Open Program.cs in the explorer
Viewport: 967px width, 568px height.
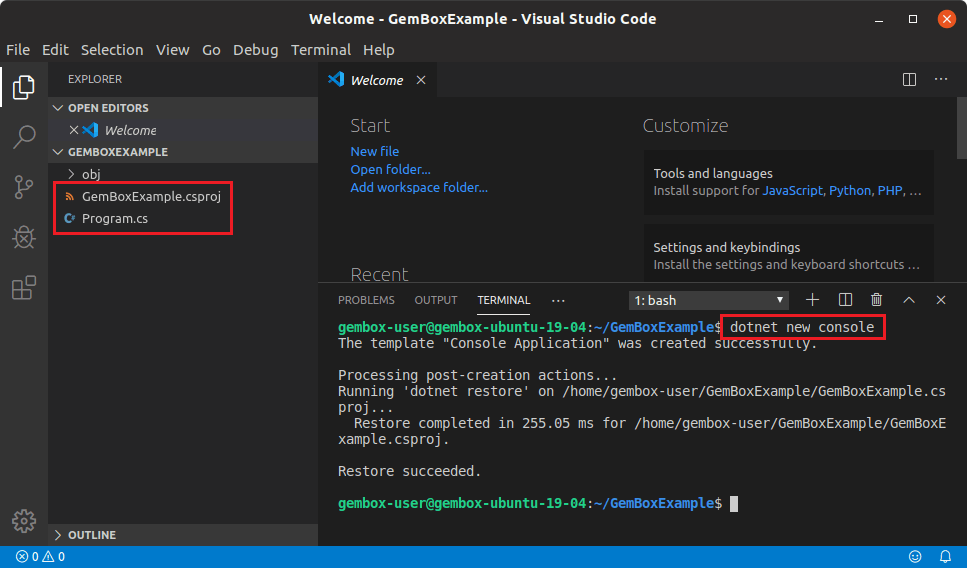tap(114, 218)
